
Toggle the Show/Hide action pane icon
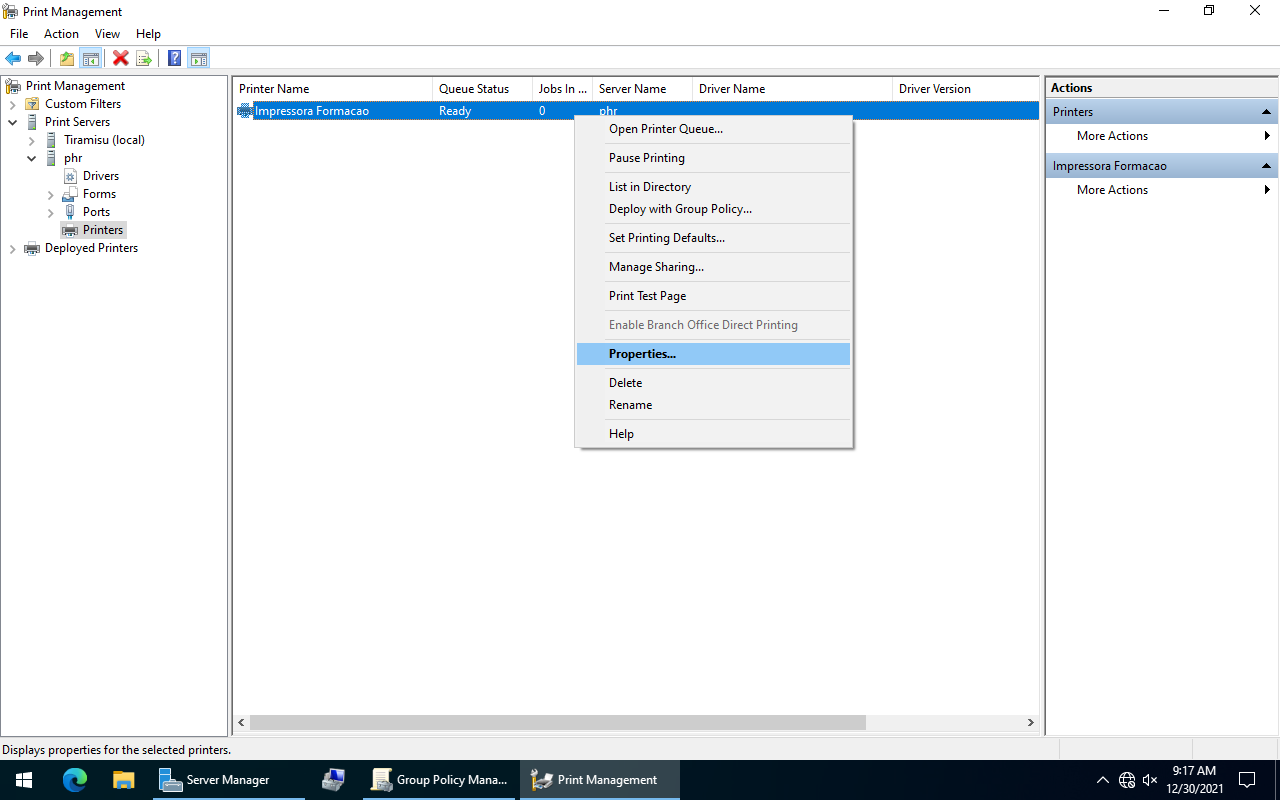[x=199, y=58]
